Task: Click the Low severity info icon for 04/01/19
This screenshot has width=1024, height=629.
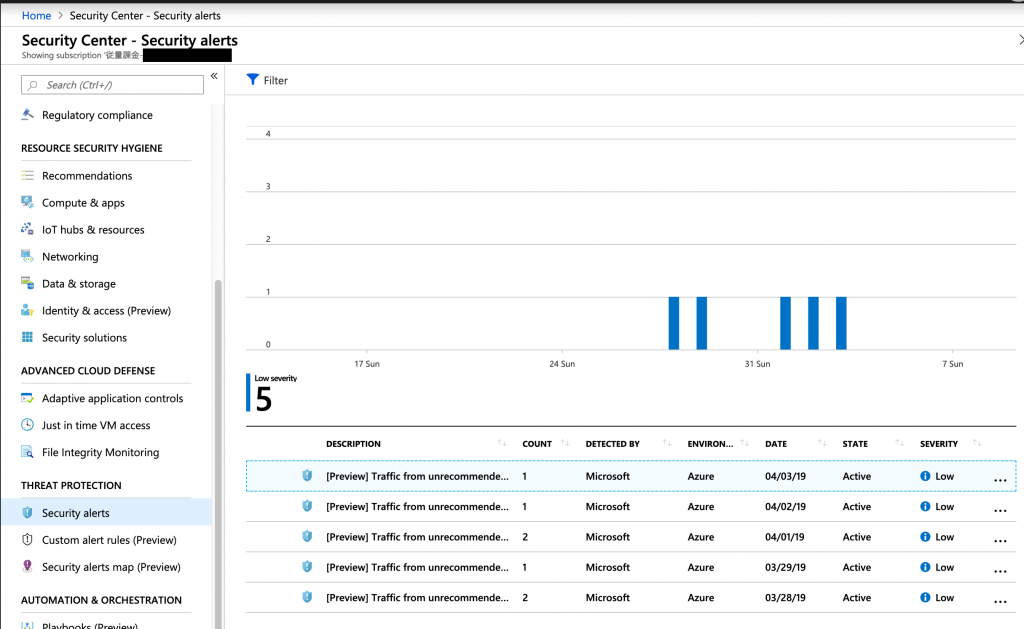Action: [x=925, y=537]
